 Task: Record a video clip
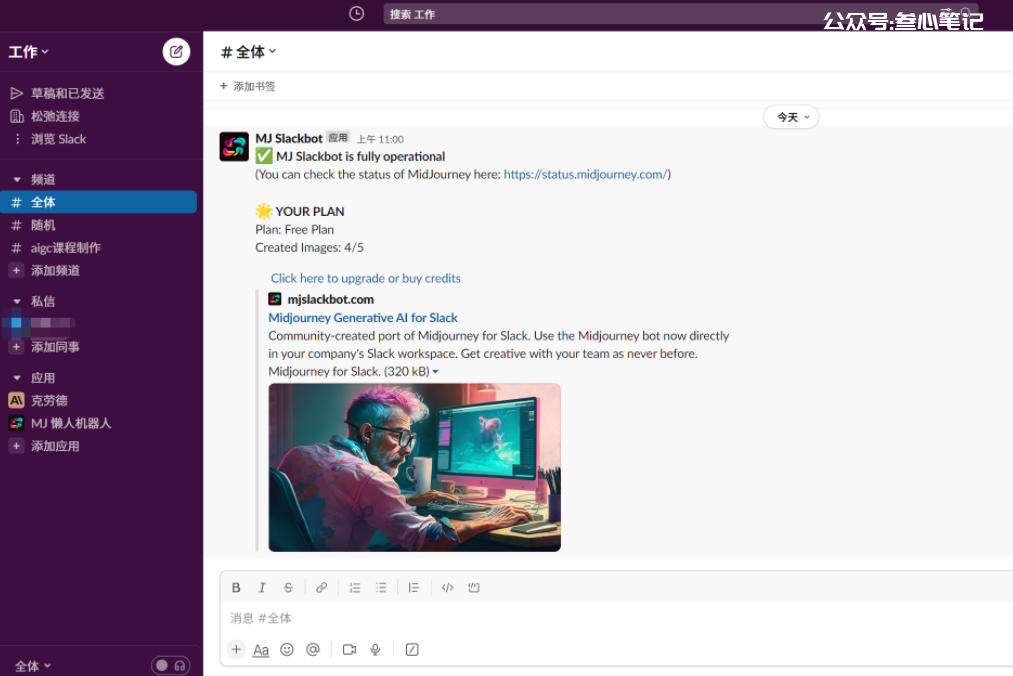pyautogui.click(x=350, y=650)
